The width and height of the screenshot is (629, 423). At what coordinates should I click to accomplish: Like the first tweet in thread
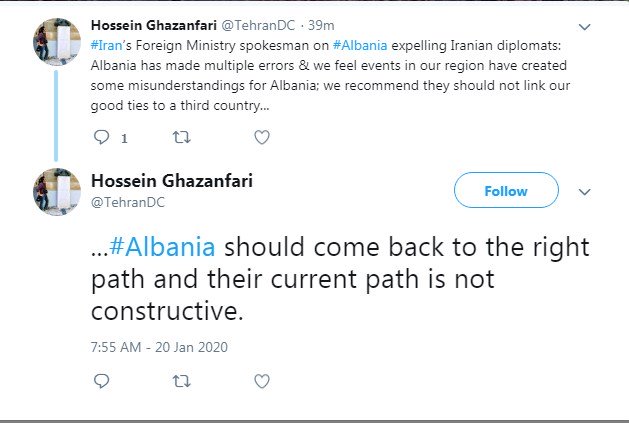point(261,136)
